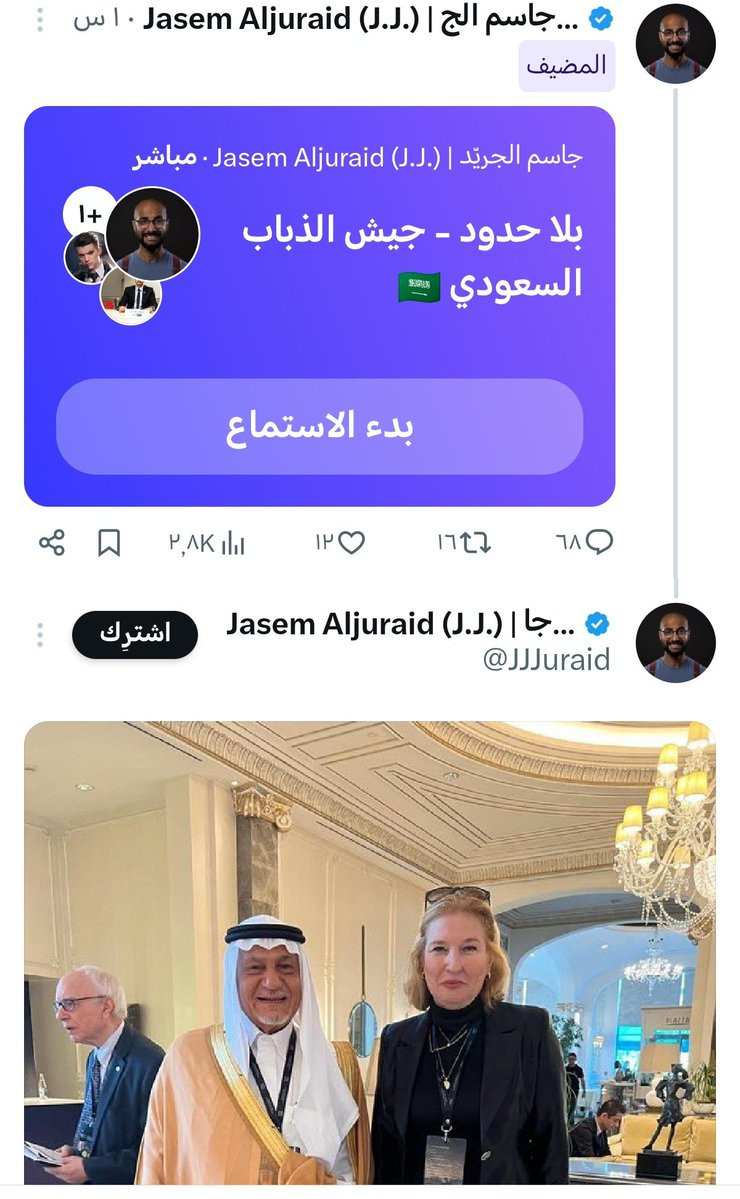Open the second post's three-dot menu
The width and height of the screenshot is (740, 1199).
40,634
